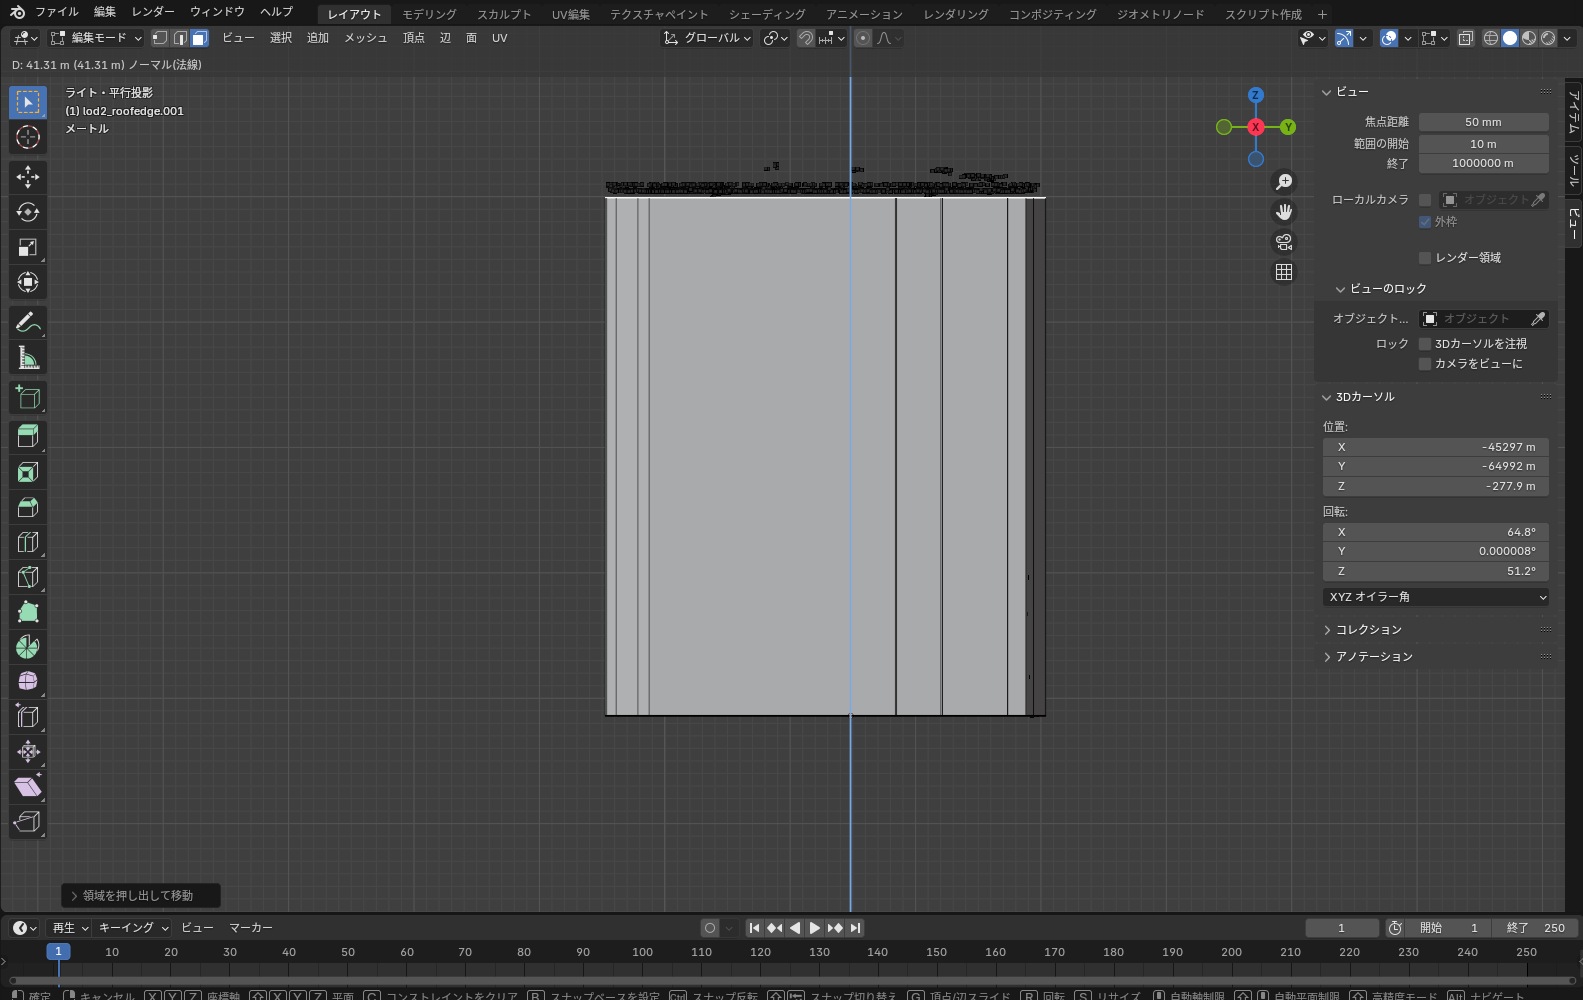Select the Extrude Region tool
This screenshot has width=1583, height=1000.
click(x=28, y=437)
